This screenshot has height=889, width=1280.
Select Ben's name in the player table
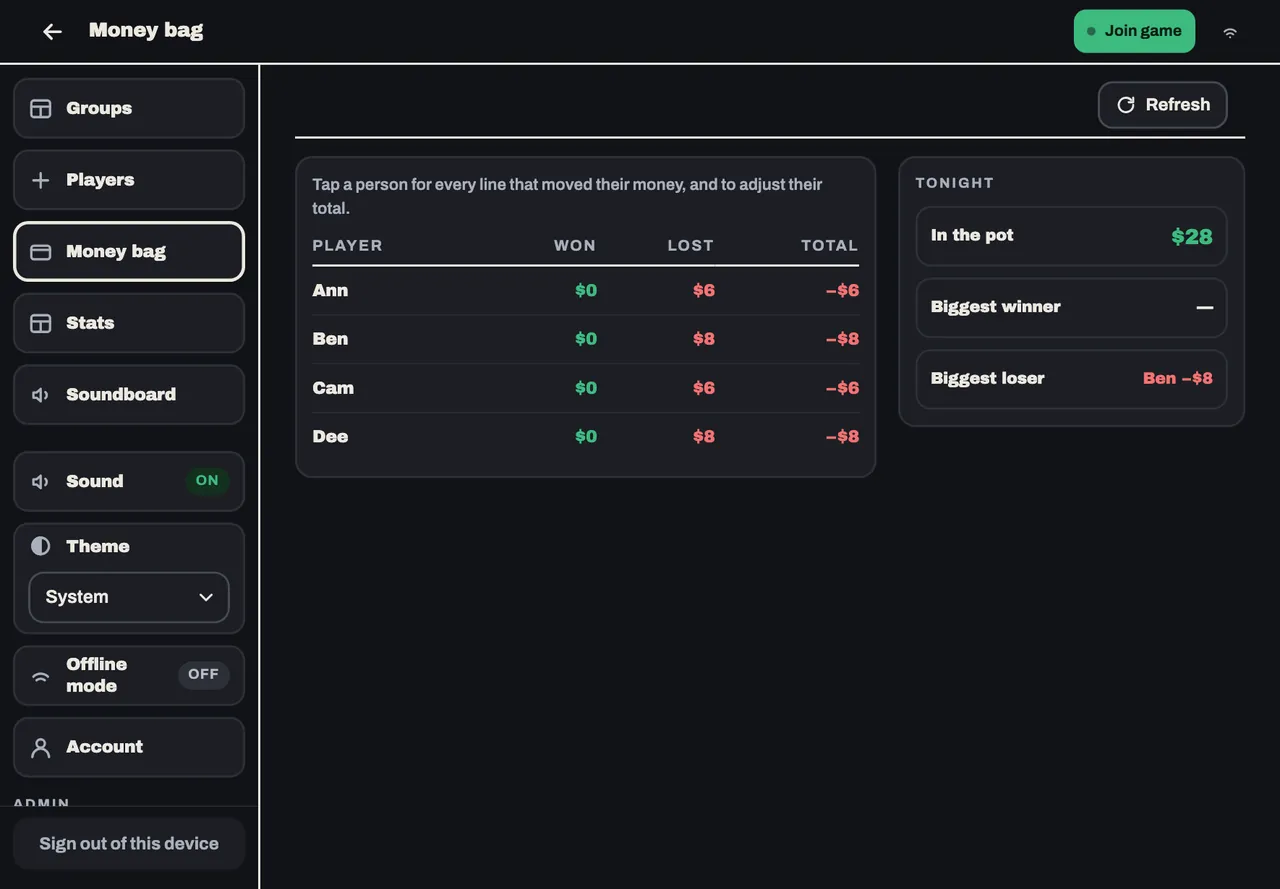coord(330,339)
